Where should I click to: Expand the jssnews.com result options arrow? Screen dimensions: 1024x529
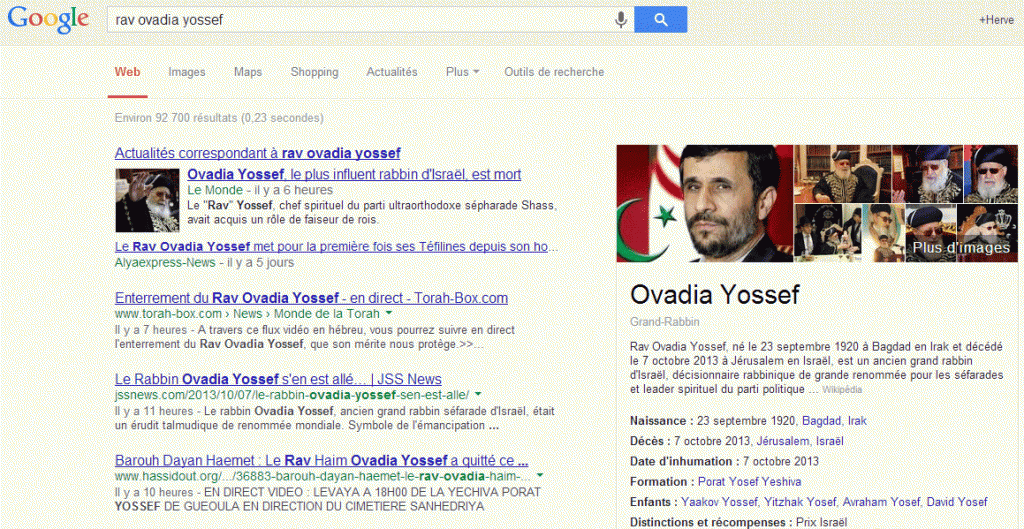point(478,394)
